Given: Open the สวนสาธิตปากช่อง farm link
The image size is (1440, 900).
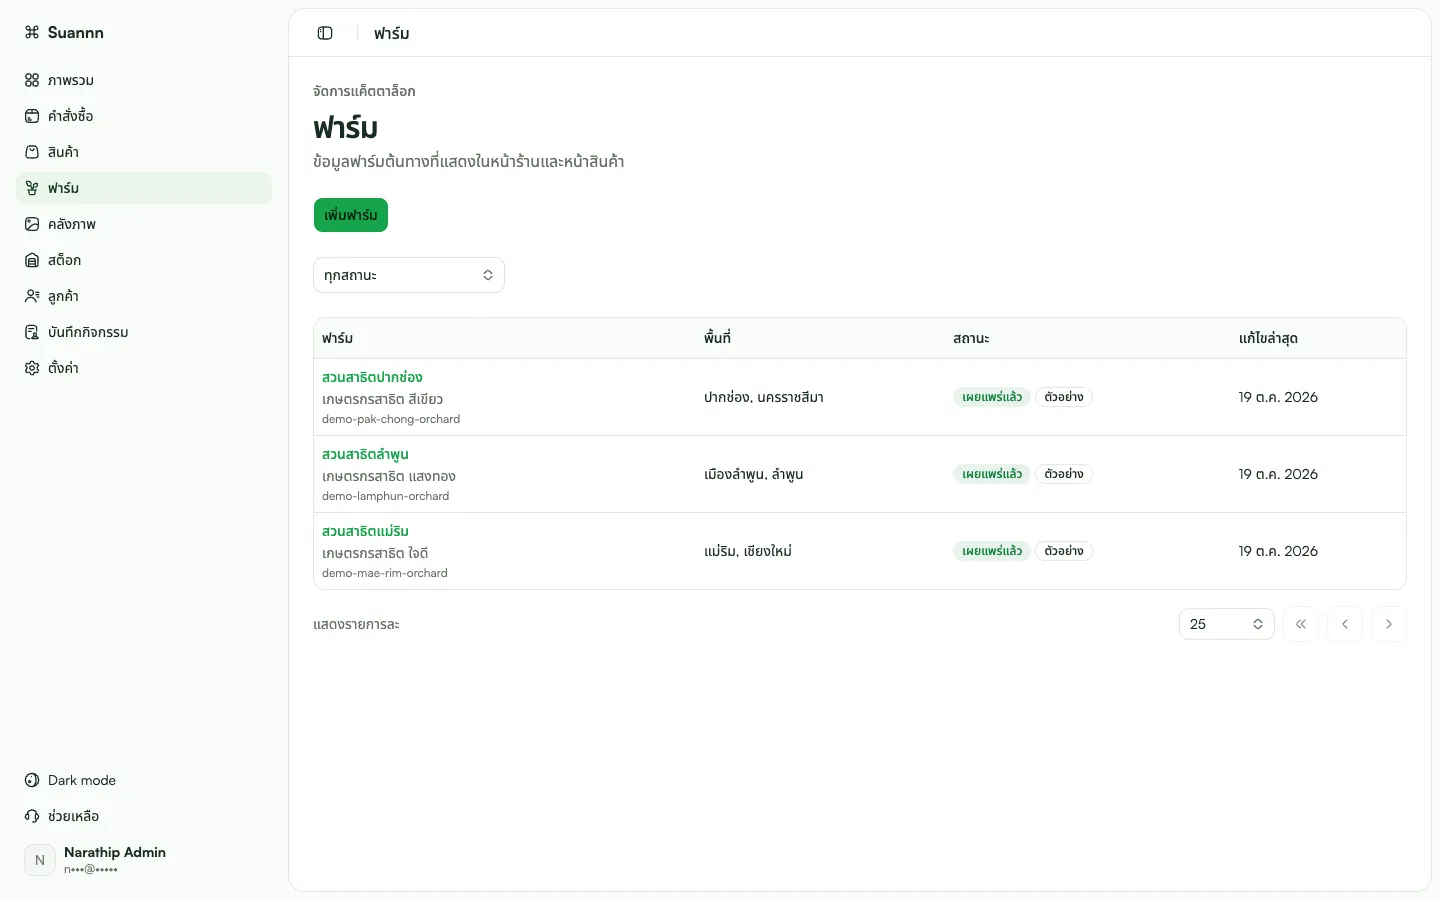Looking at the screenshot, I should click(372, 377).
